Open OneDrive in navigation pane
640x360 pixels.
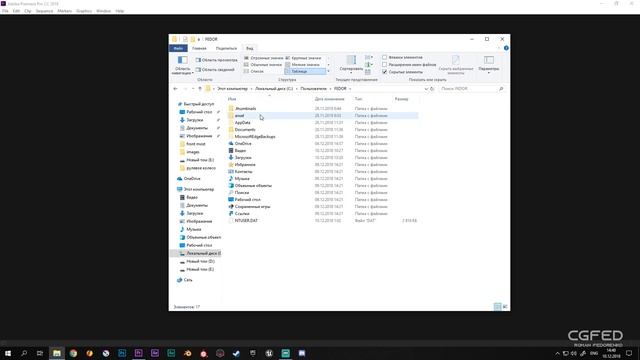click(192, 179)
